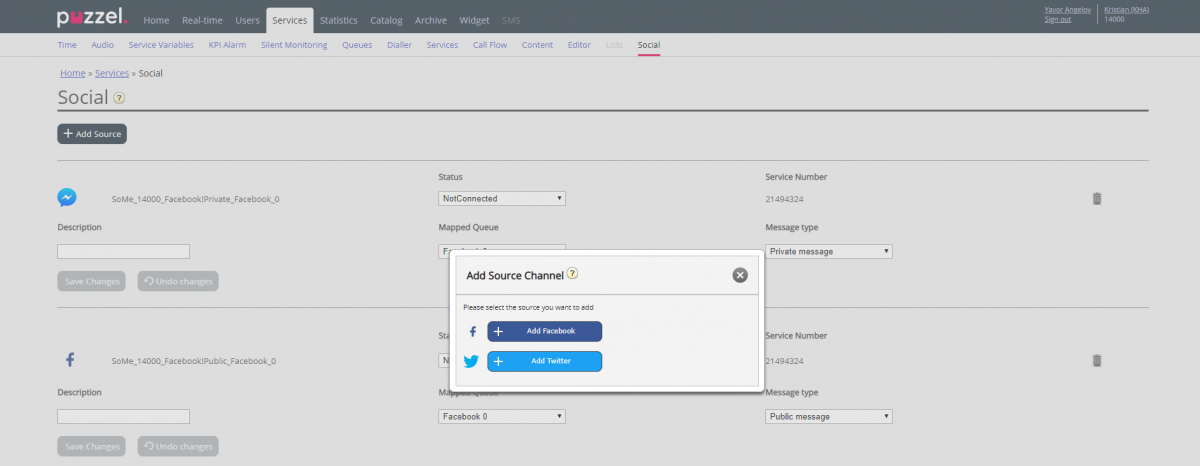Open the Public message type dropdown

[x=828, y=416]
